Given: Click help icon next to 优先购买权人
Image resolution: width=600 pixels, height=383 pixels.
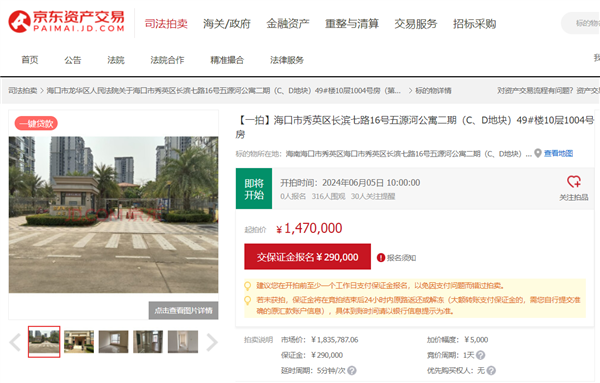Looking at the screenshot, I should 491,370.
